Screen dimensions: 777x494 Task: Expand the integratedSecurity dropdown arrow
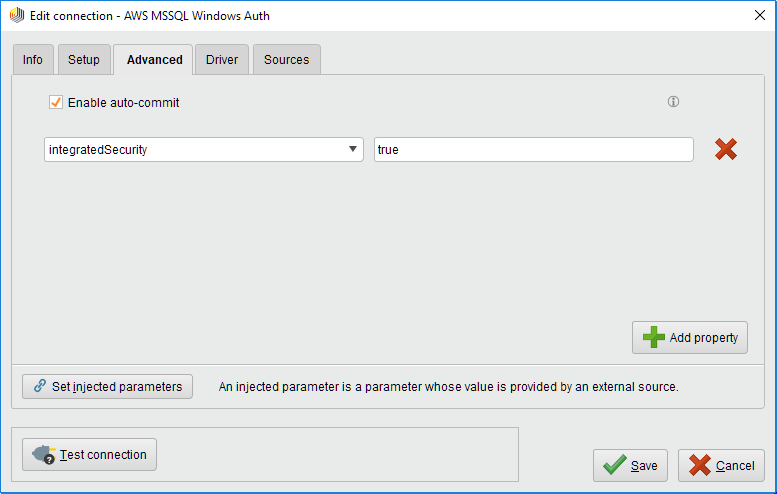click(x=353, y=149)
